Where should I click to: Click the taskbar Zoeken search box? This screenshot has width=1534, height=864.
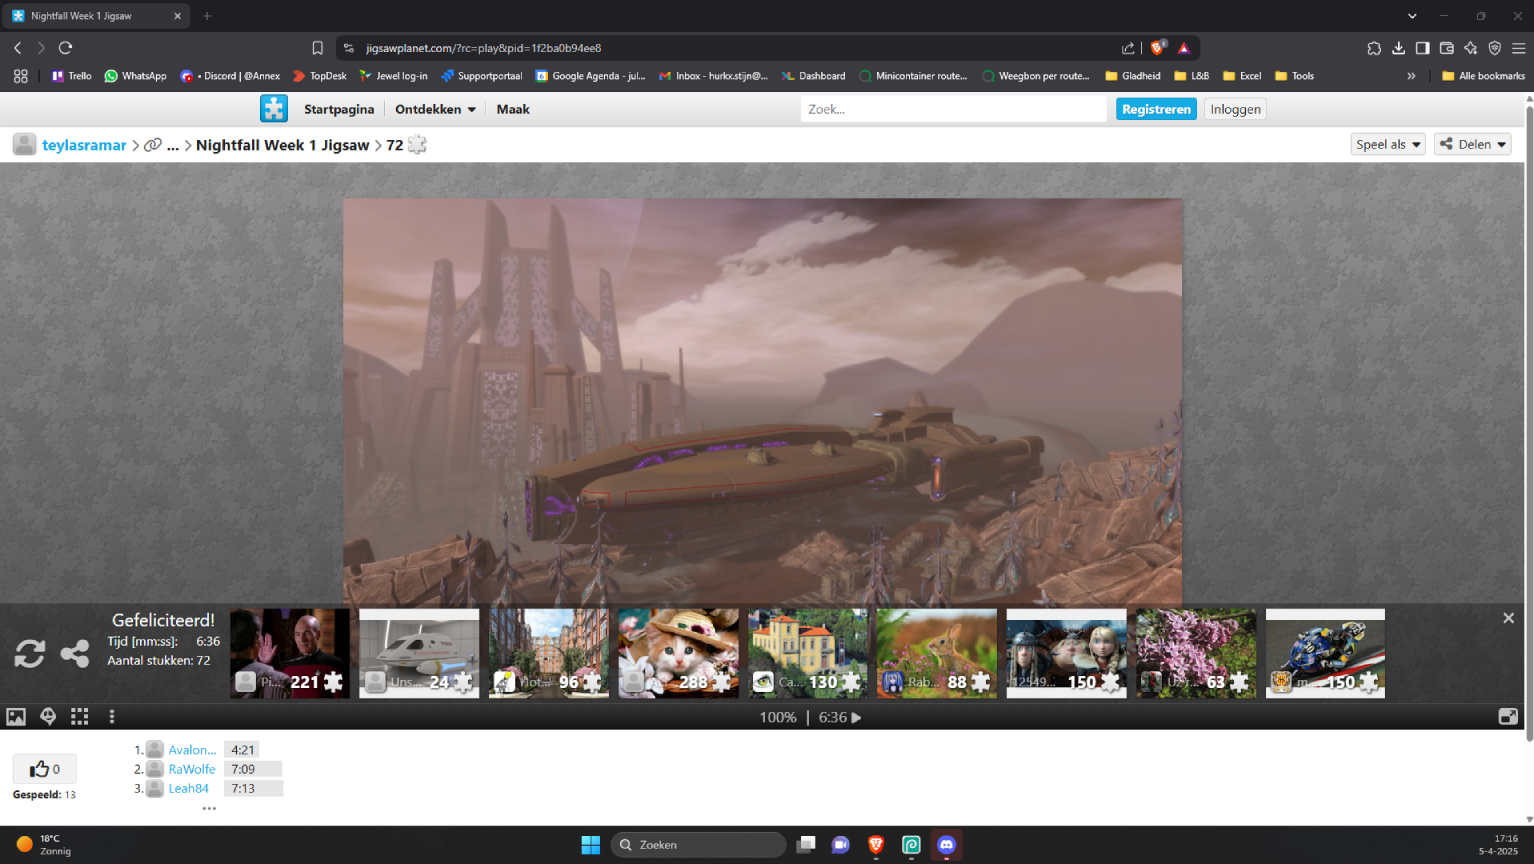coord(698,845)
